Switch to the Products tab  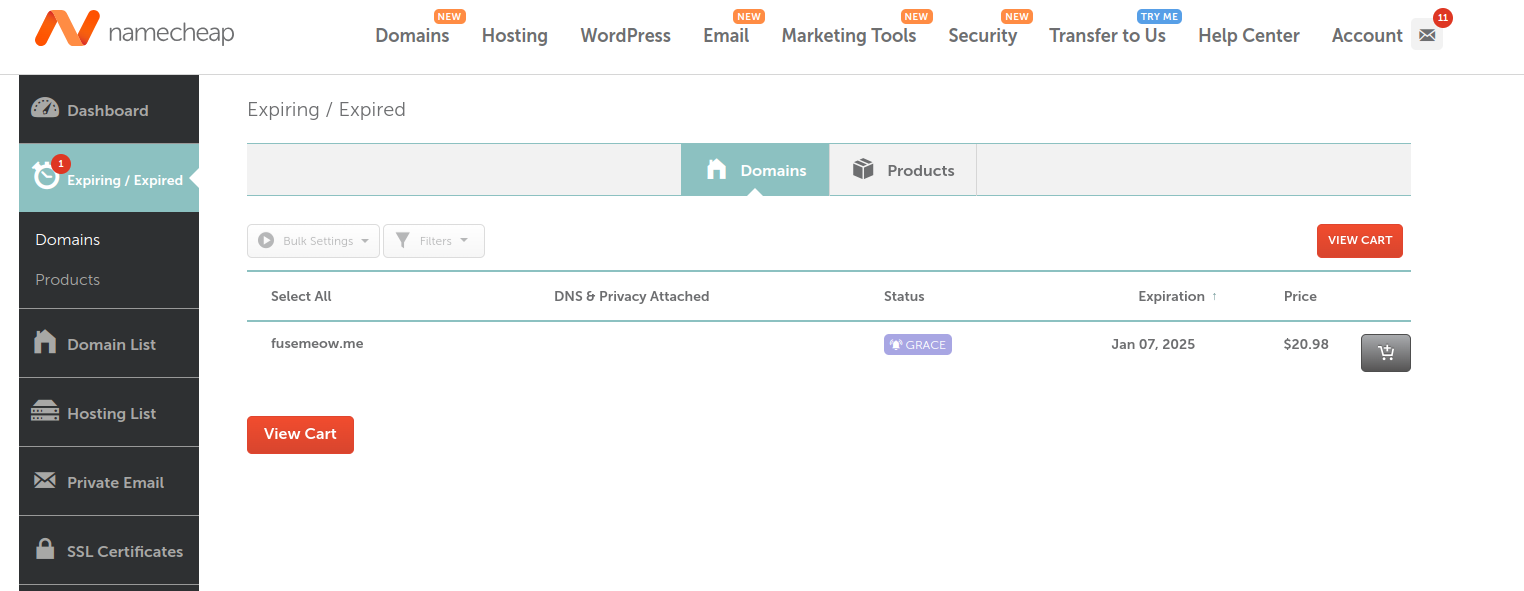pyautogui.click(x=903, y=170)
